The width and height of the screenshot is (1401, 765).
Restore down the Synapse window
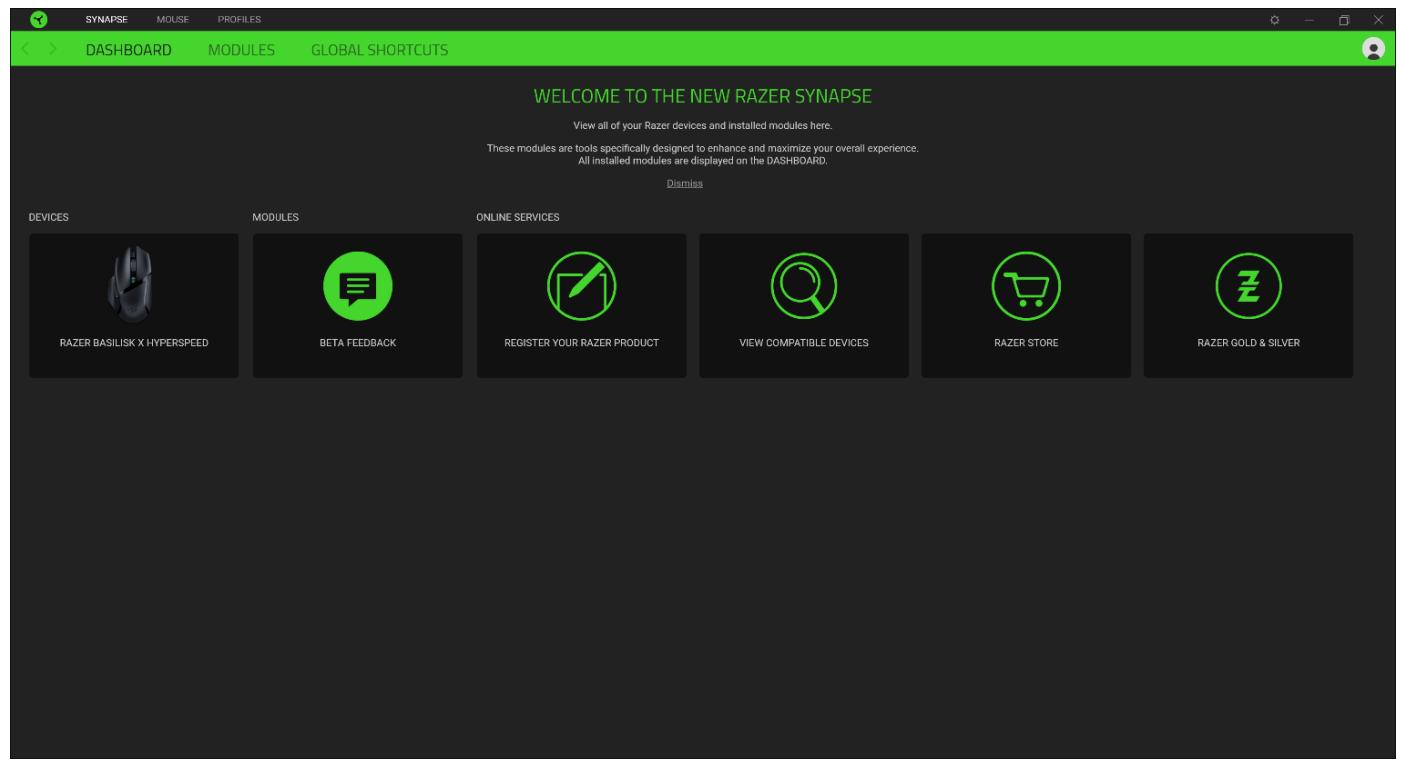coord(1344,20)
